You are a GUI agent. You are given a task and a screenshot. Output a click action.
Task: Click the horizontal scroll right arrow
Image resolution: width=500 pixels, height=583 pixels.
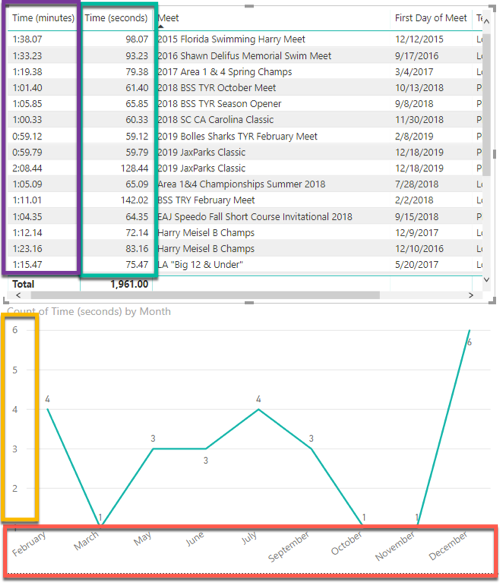pyautogui.click(x=471, y=295)
